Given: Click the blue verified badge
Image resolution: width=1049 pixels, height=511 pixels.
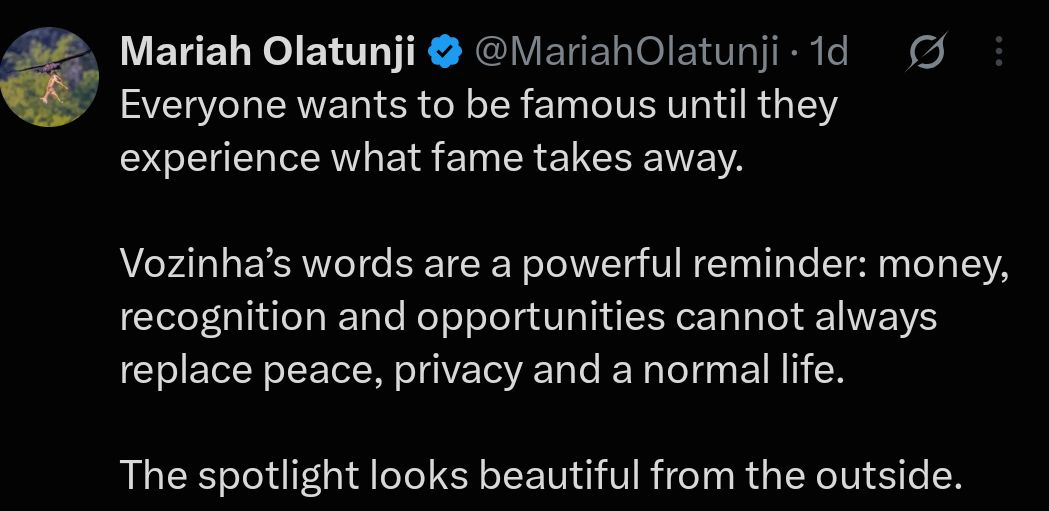Looking at the screenshot, I should click(445, 52).
